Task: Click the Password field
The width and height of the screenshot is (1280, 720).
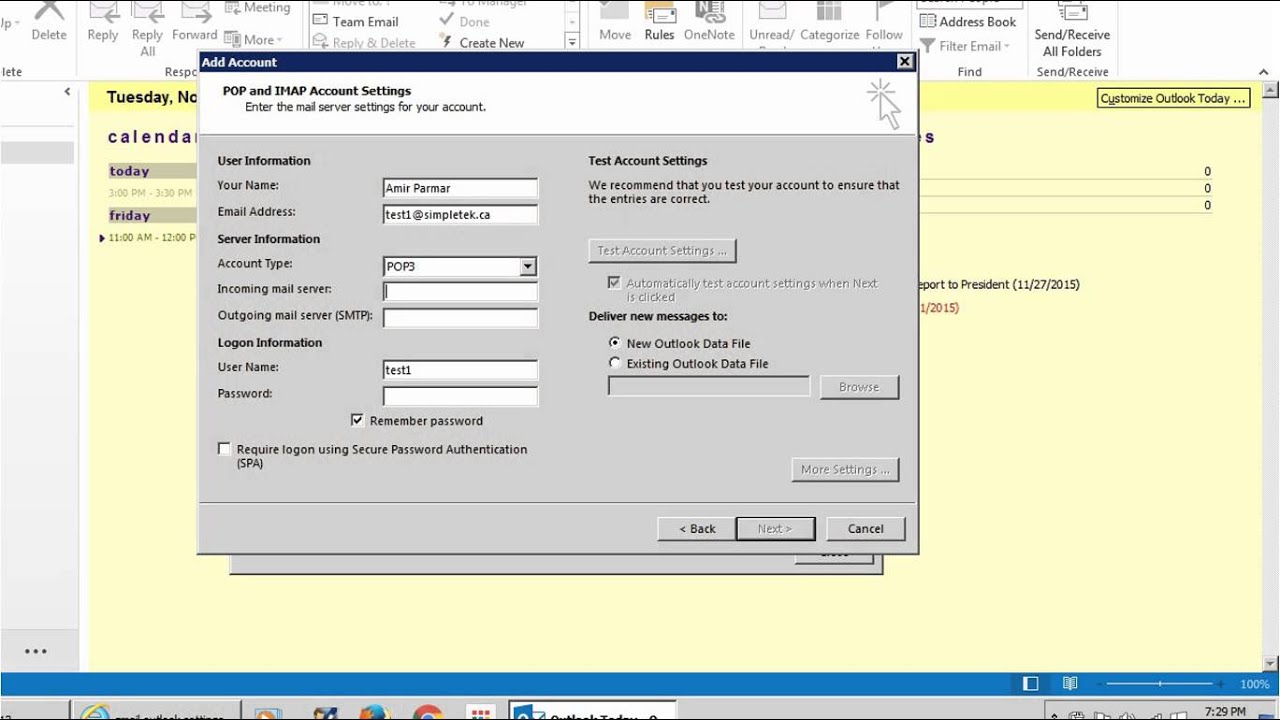Action: tap(460, 396)
